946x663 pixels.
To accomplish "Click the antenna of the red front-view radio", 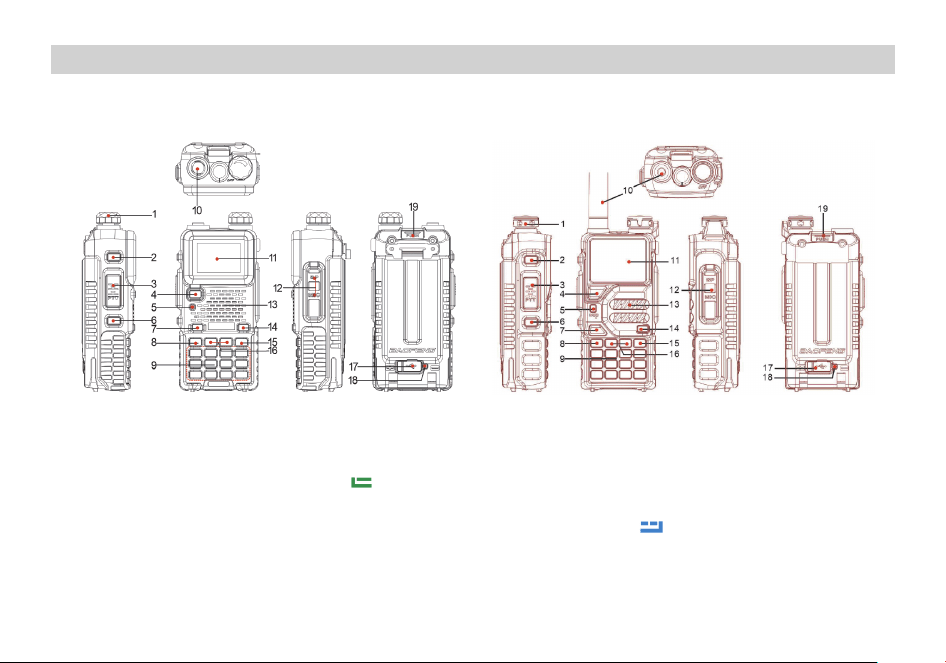I will point(598,201).
